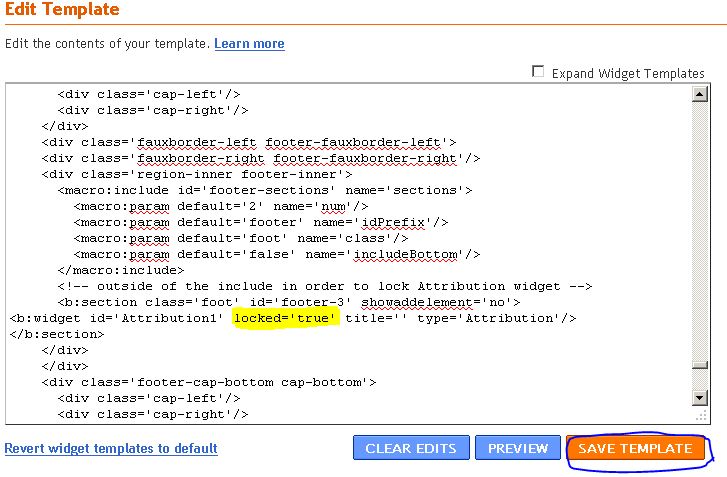Click the scrollbar thumb in the template editor
The width and height of the screenshot is (727, 477).
point(700,365)
